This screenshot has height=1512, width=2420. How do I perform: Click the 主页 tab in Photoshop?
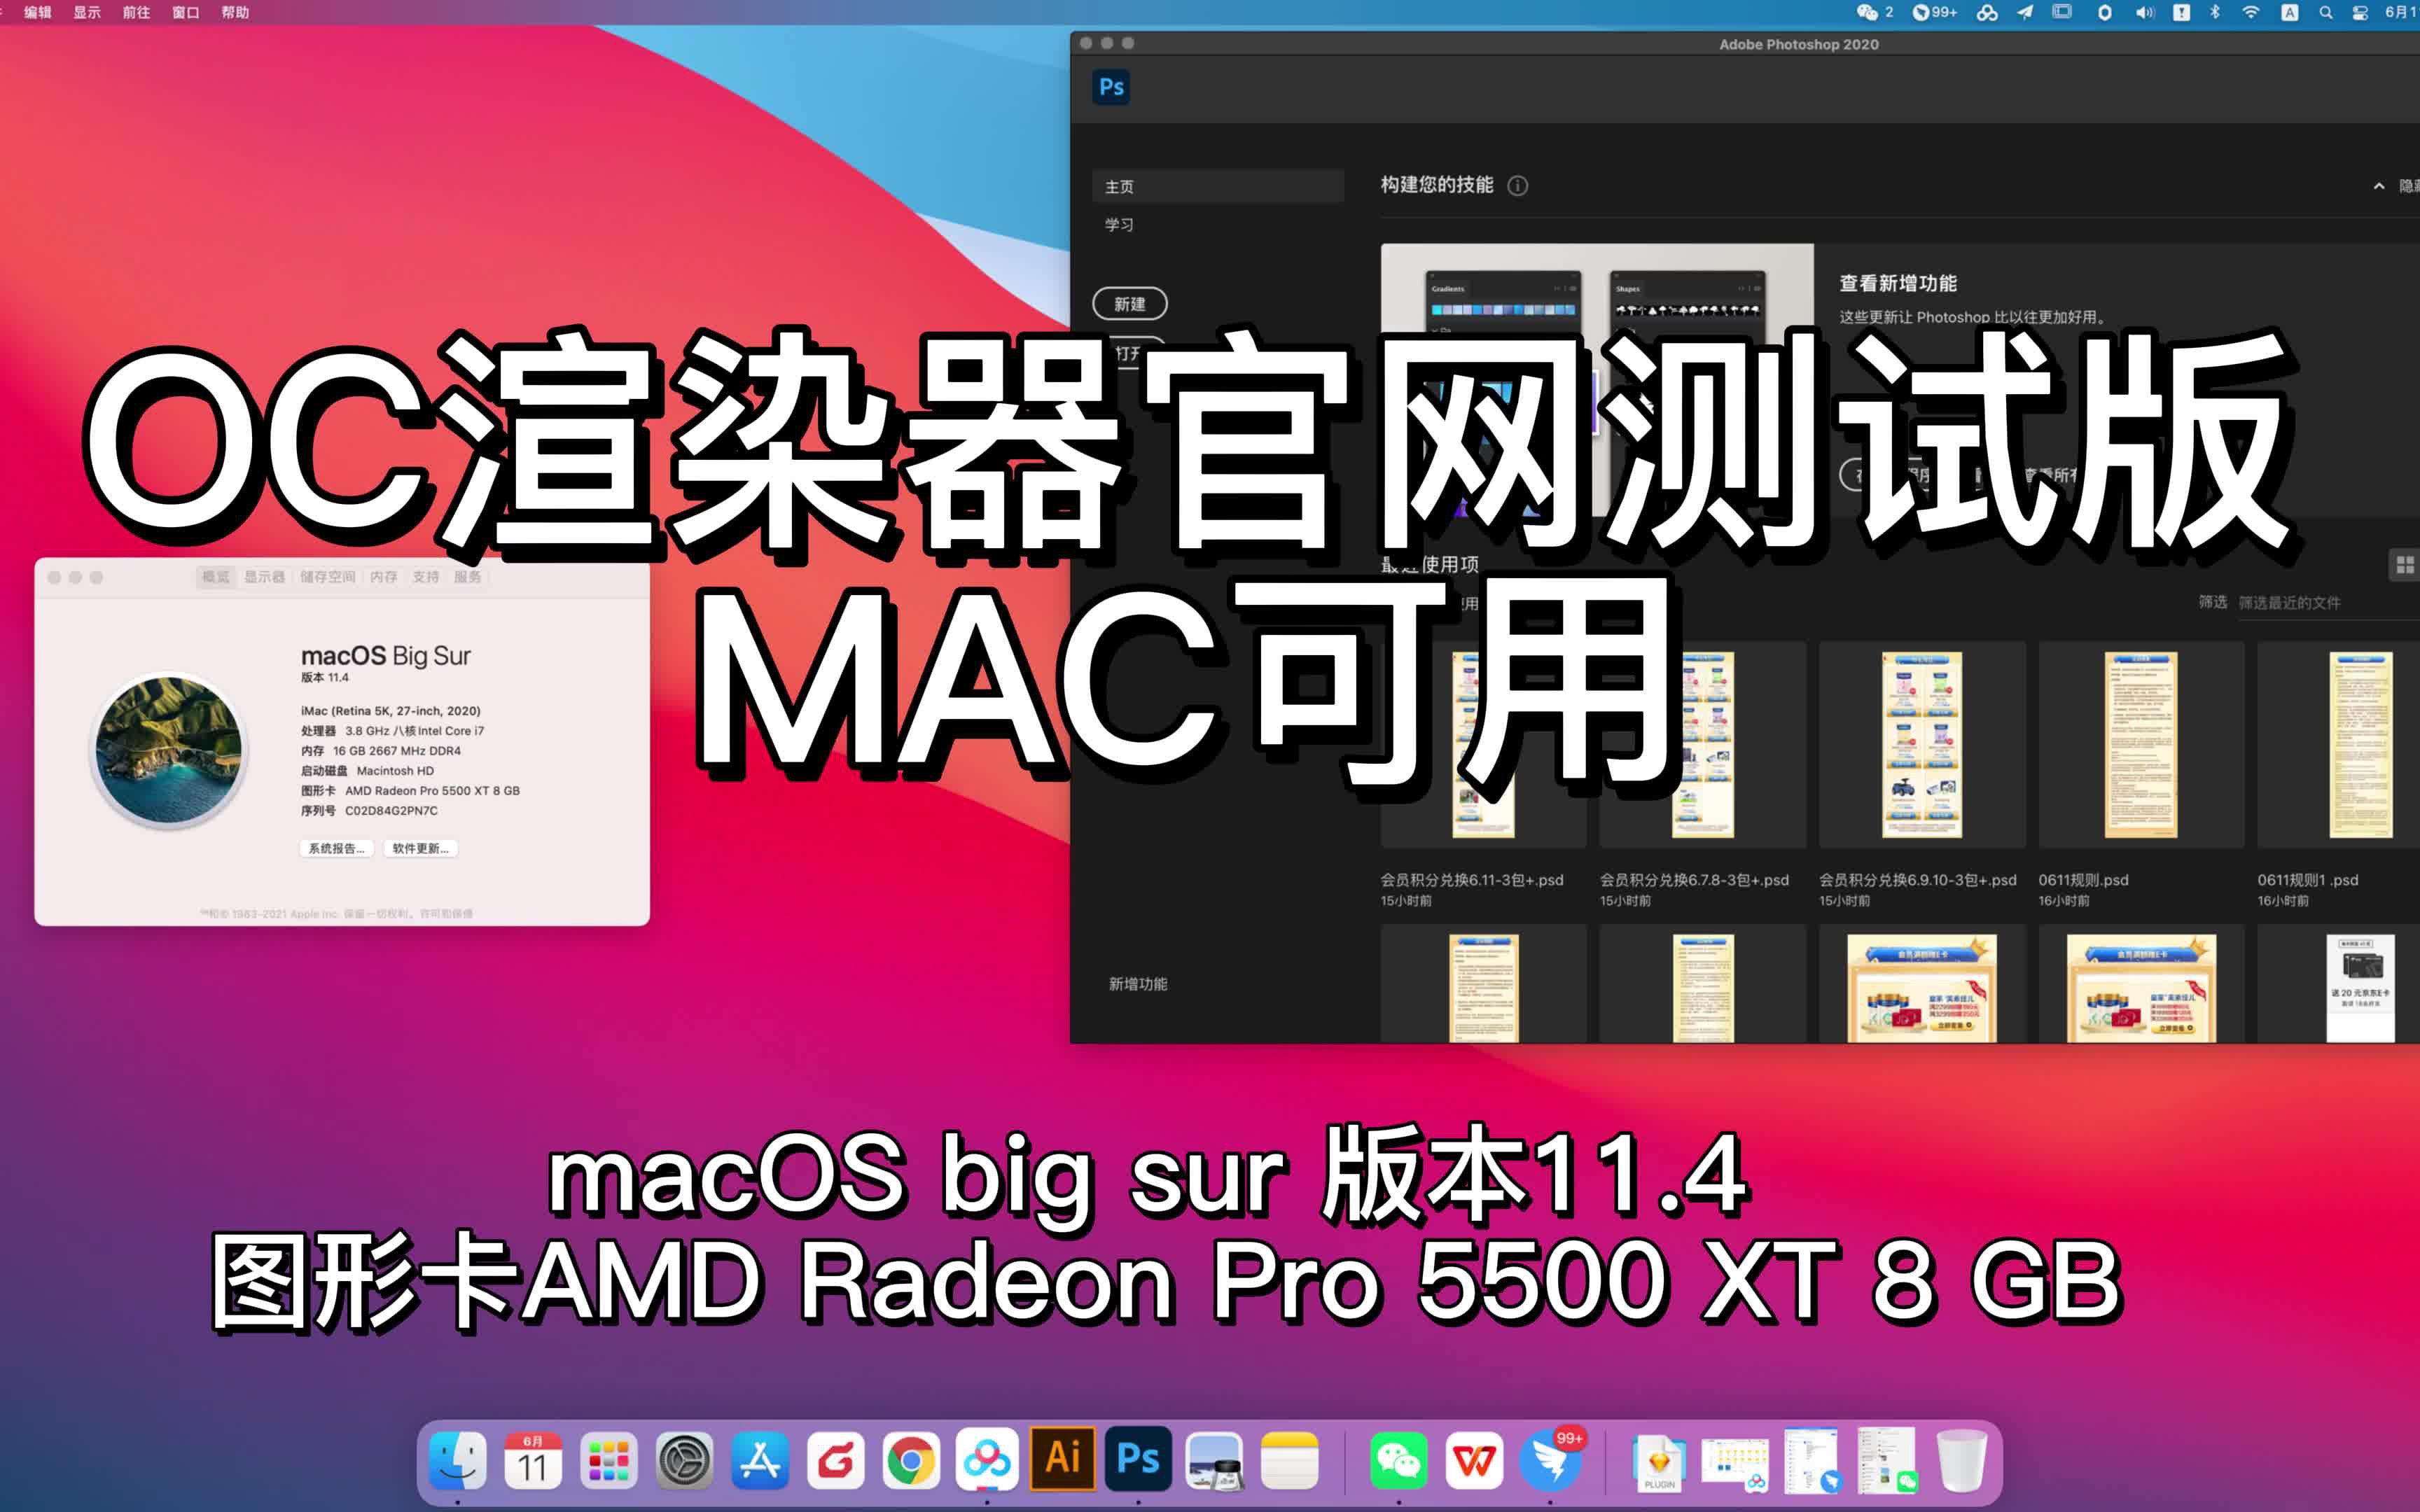(1120, 186)
